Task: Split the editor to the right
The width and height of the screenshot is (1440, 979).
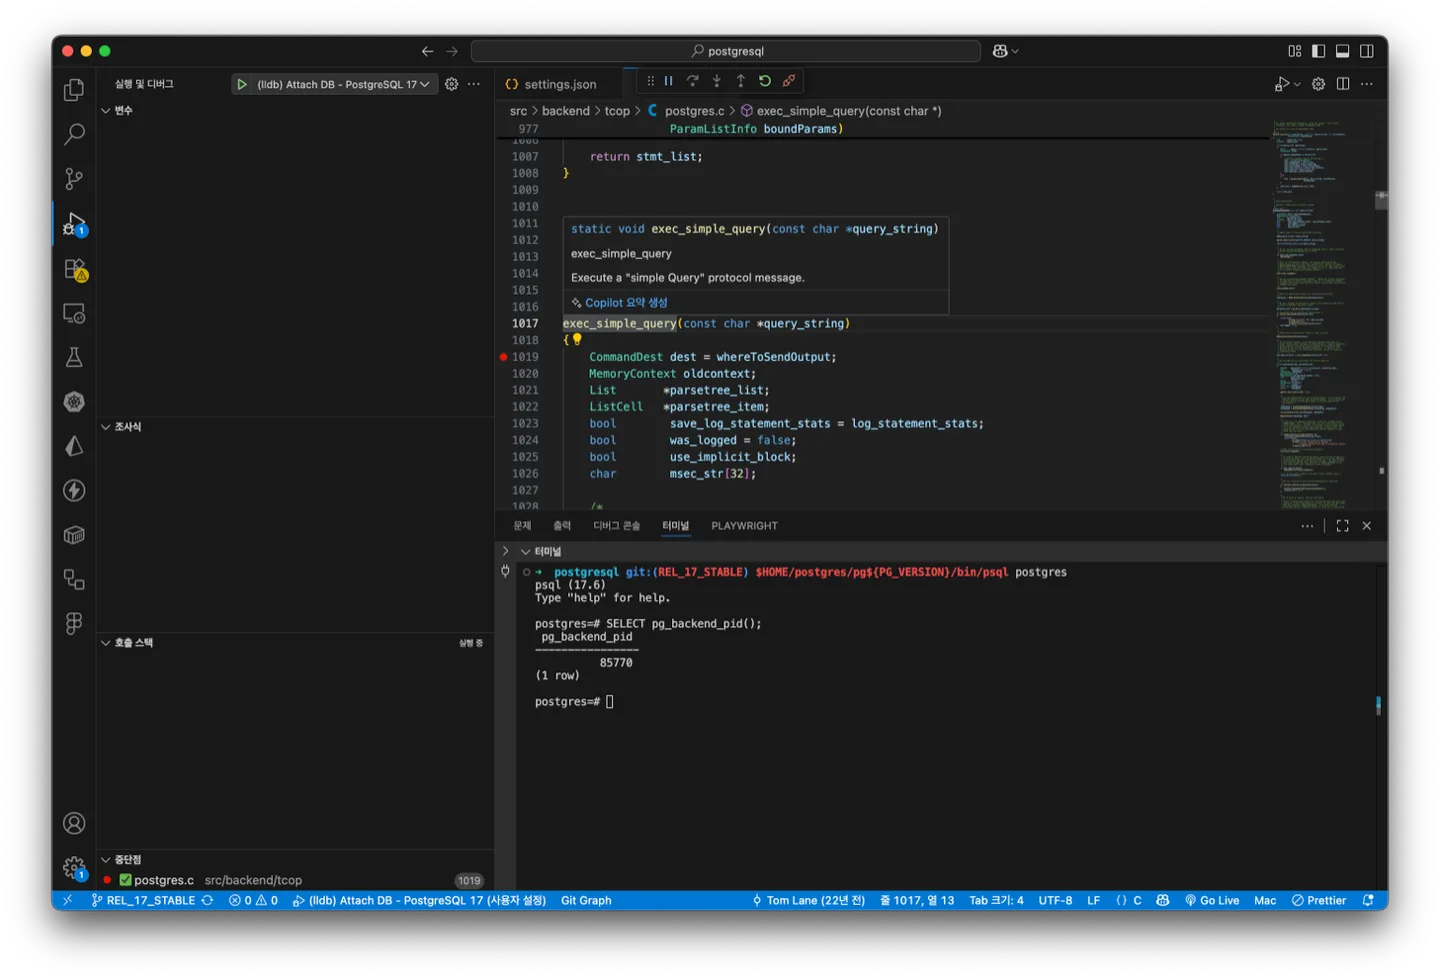Action: pos(1343,84)
